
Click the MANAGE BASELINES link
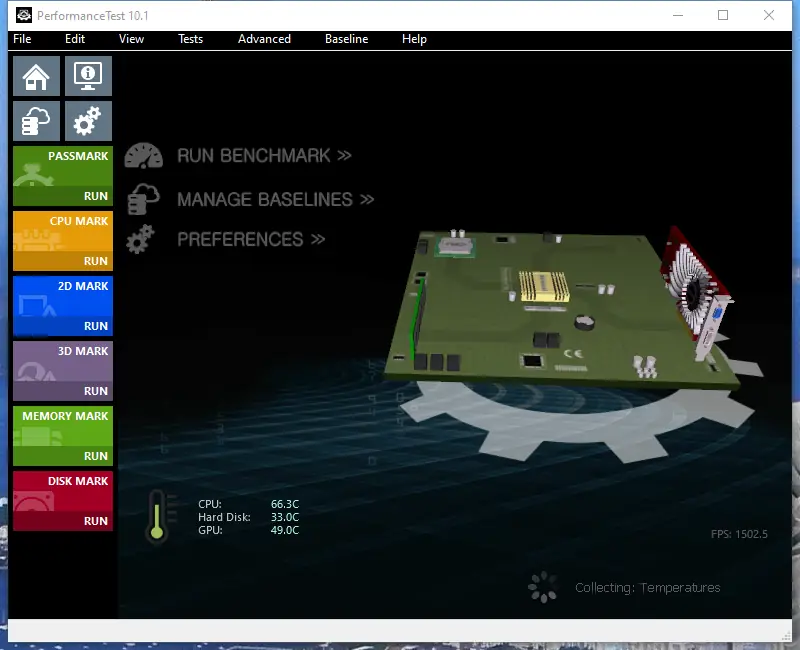coord(276,199)
